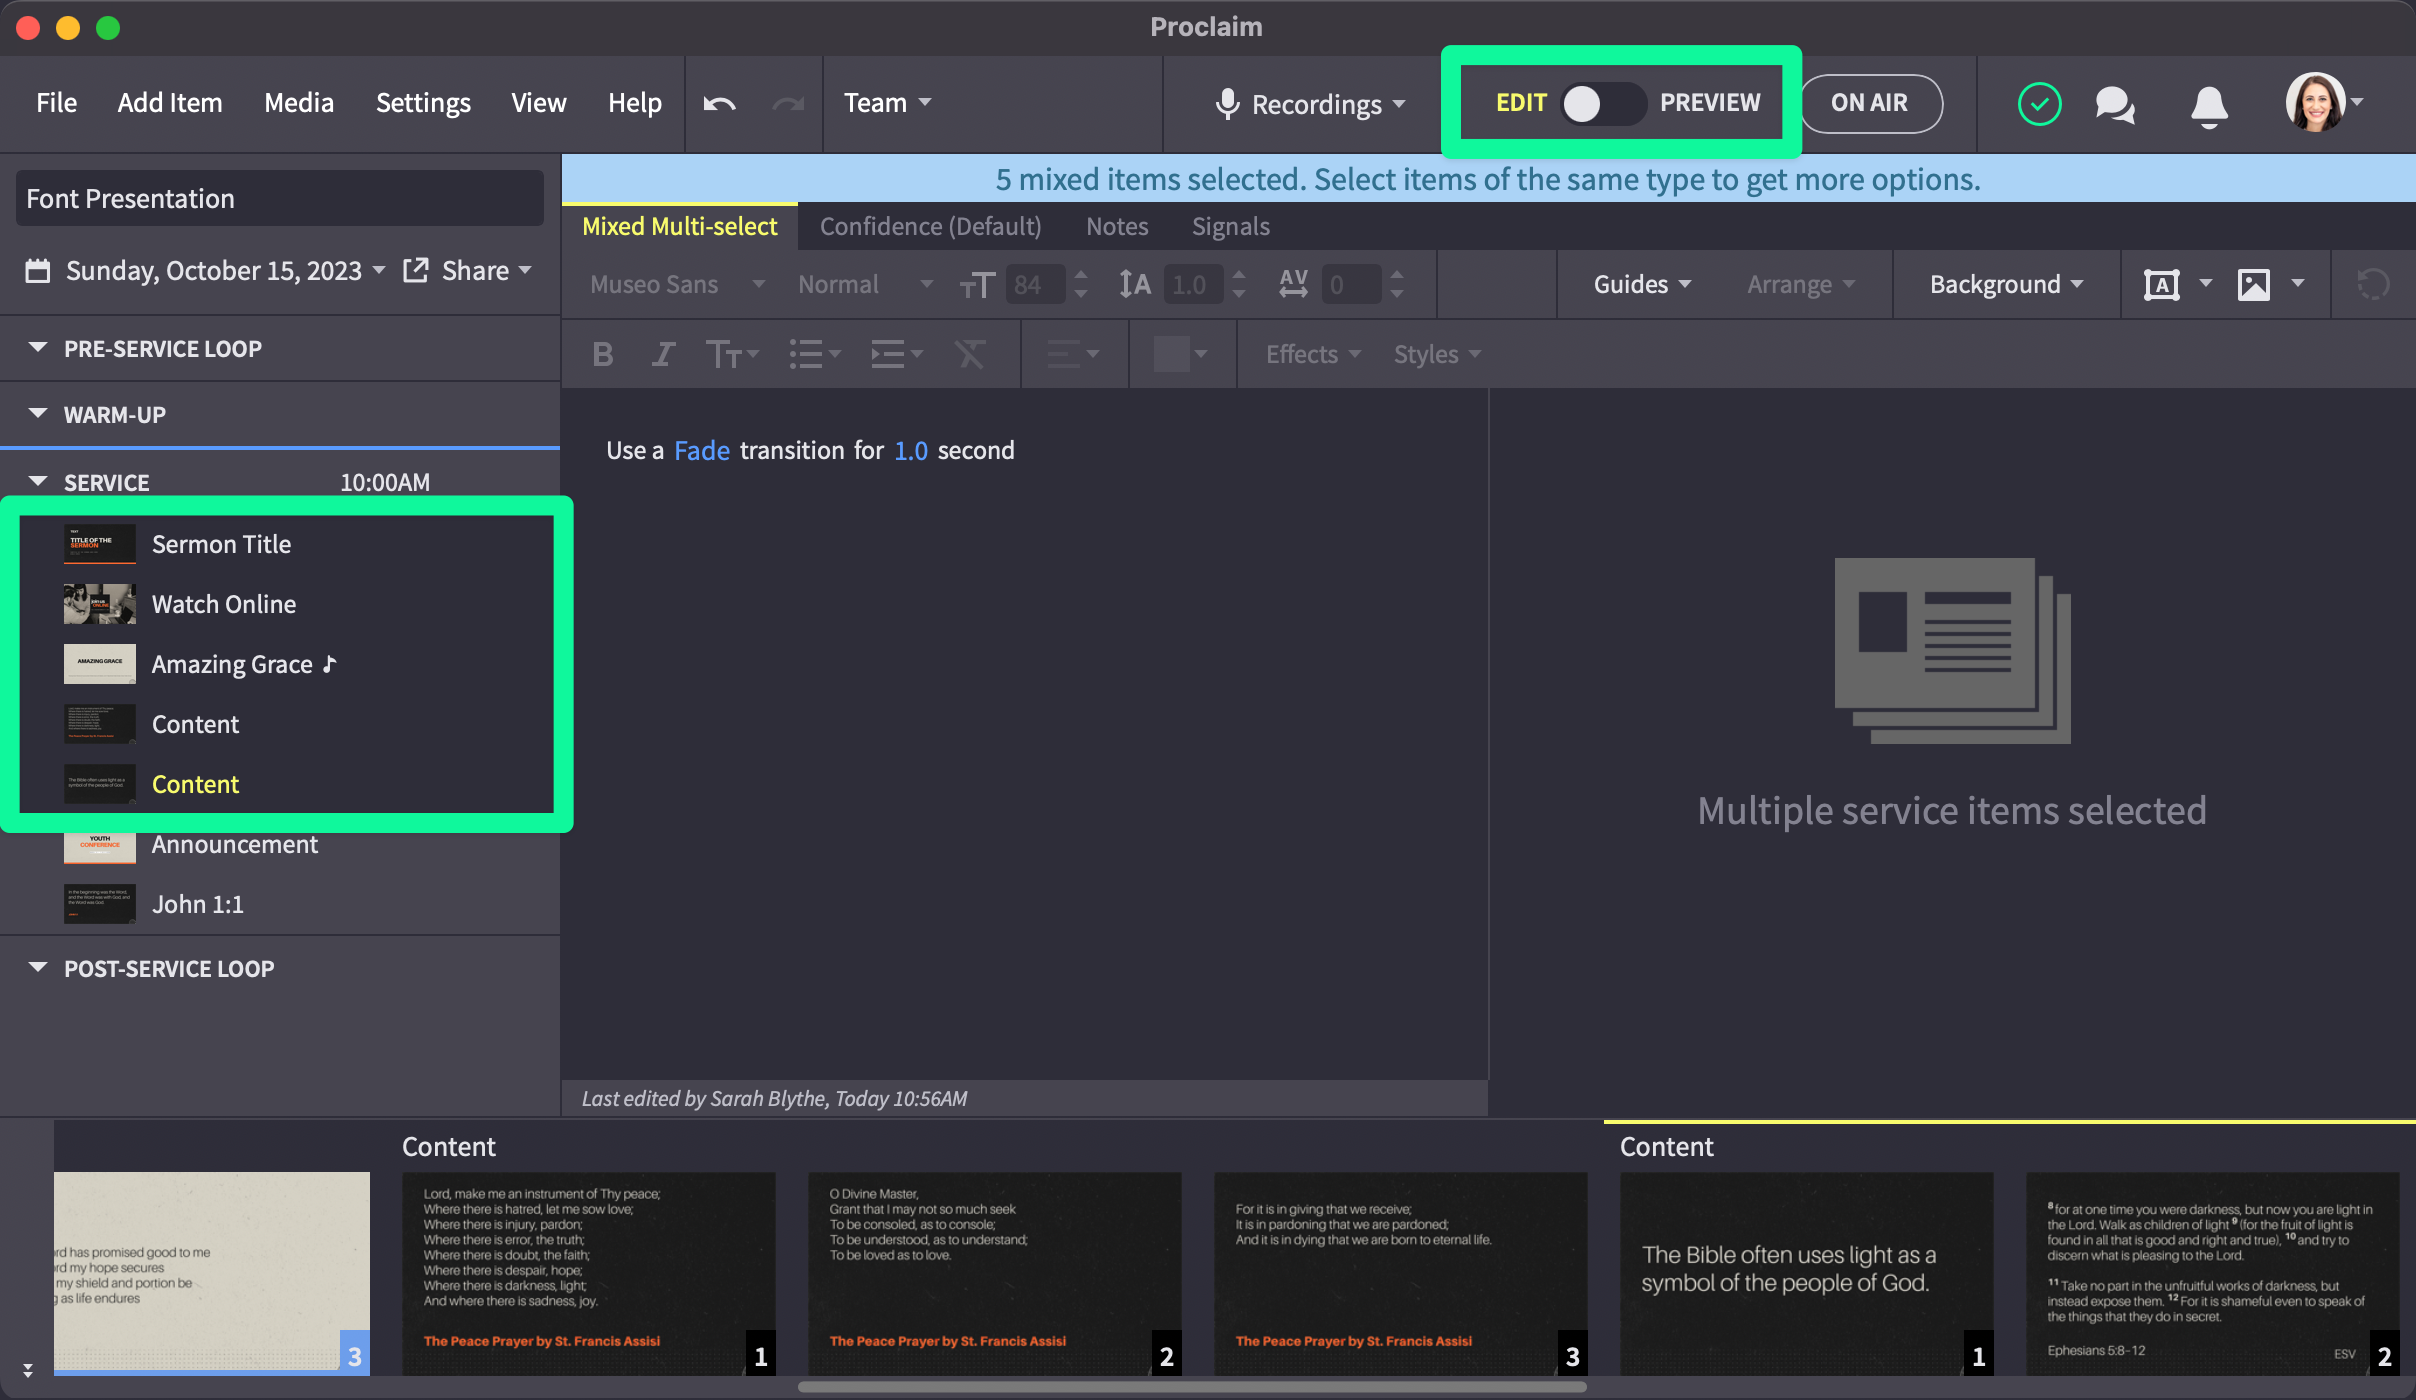Collapse the SERVICE section

pos(38,482)
